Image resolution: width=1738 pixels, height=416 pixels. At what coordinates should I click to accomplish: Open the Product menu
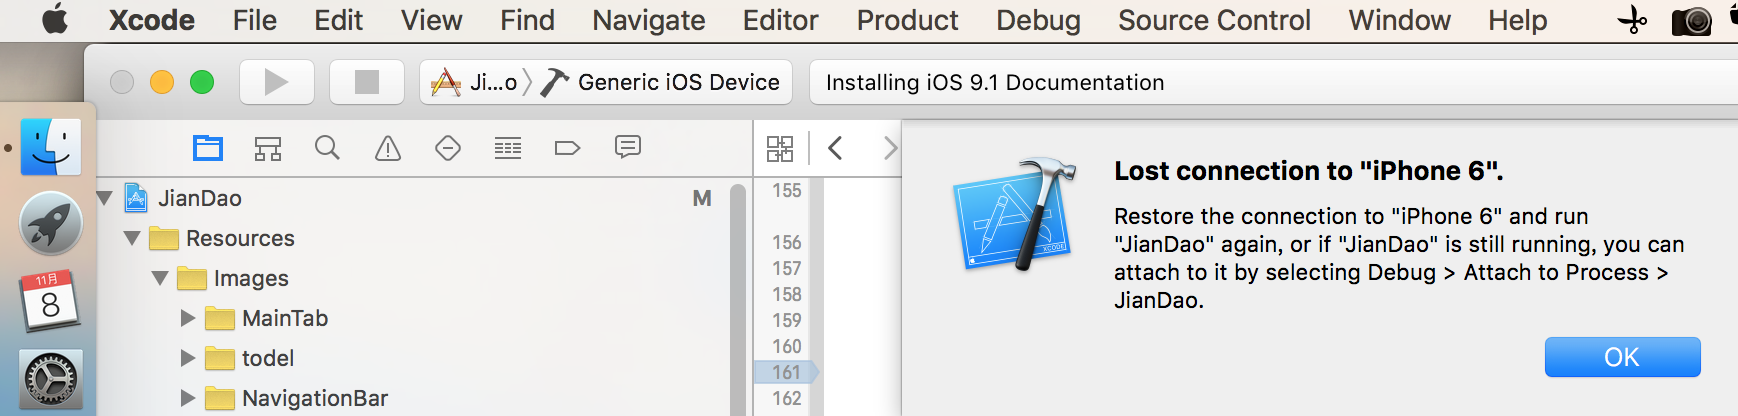[x=907, y=20]
